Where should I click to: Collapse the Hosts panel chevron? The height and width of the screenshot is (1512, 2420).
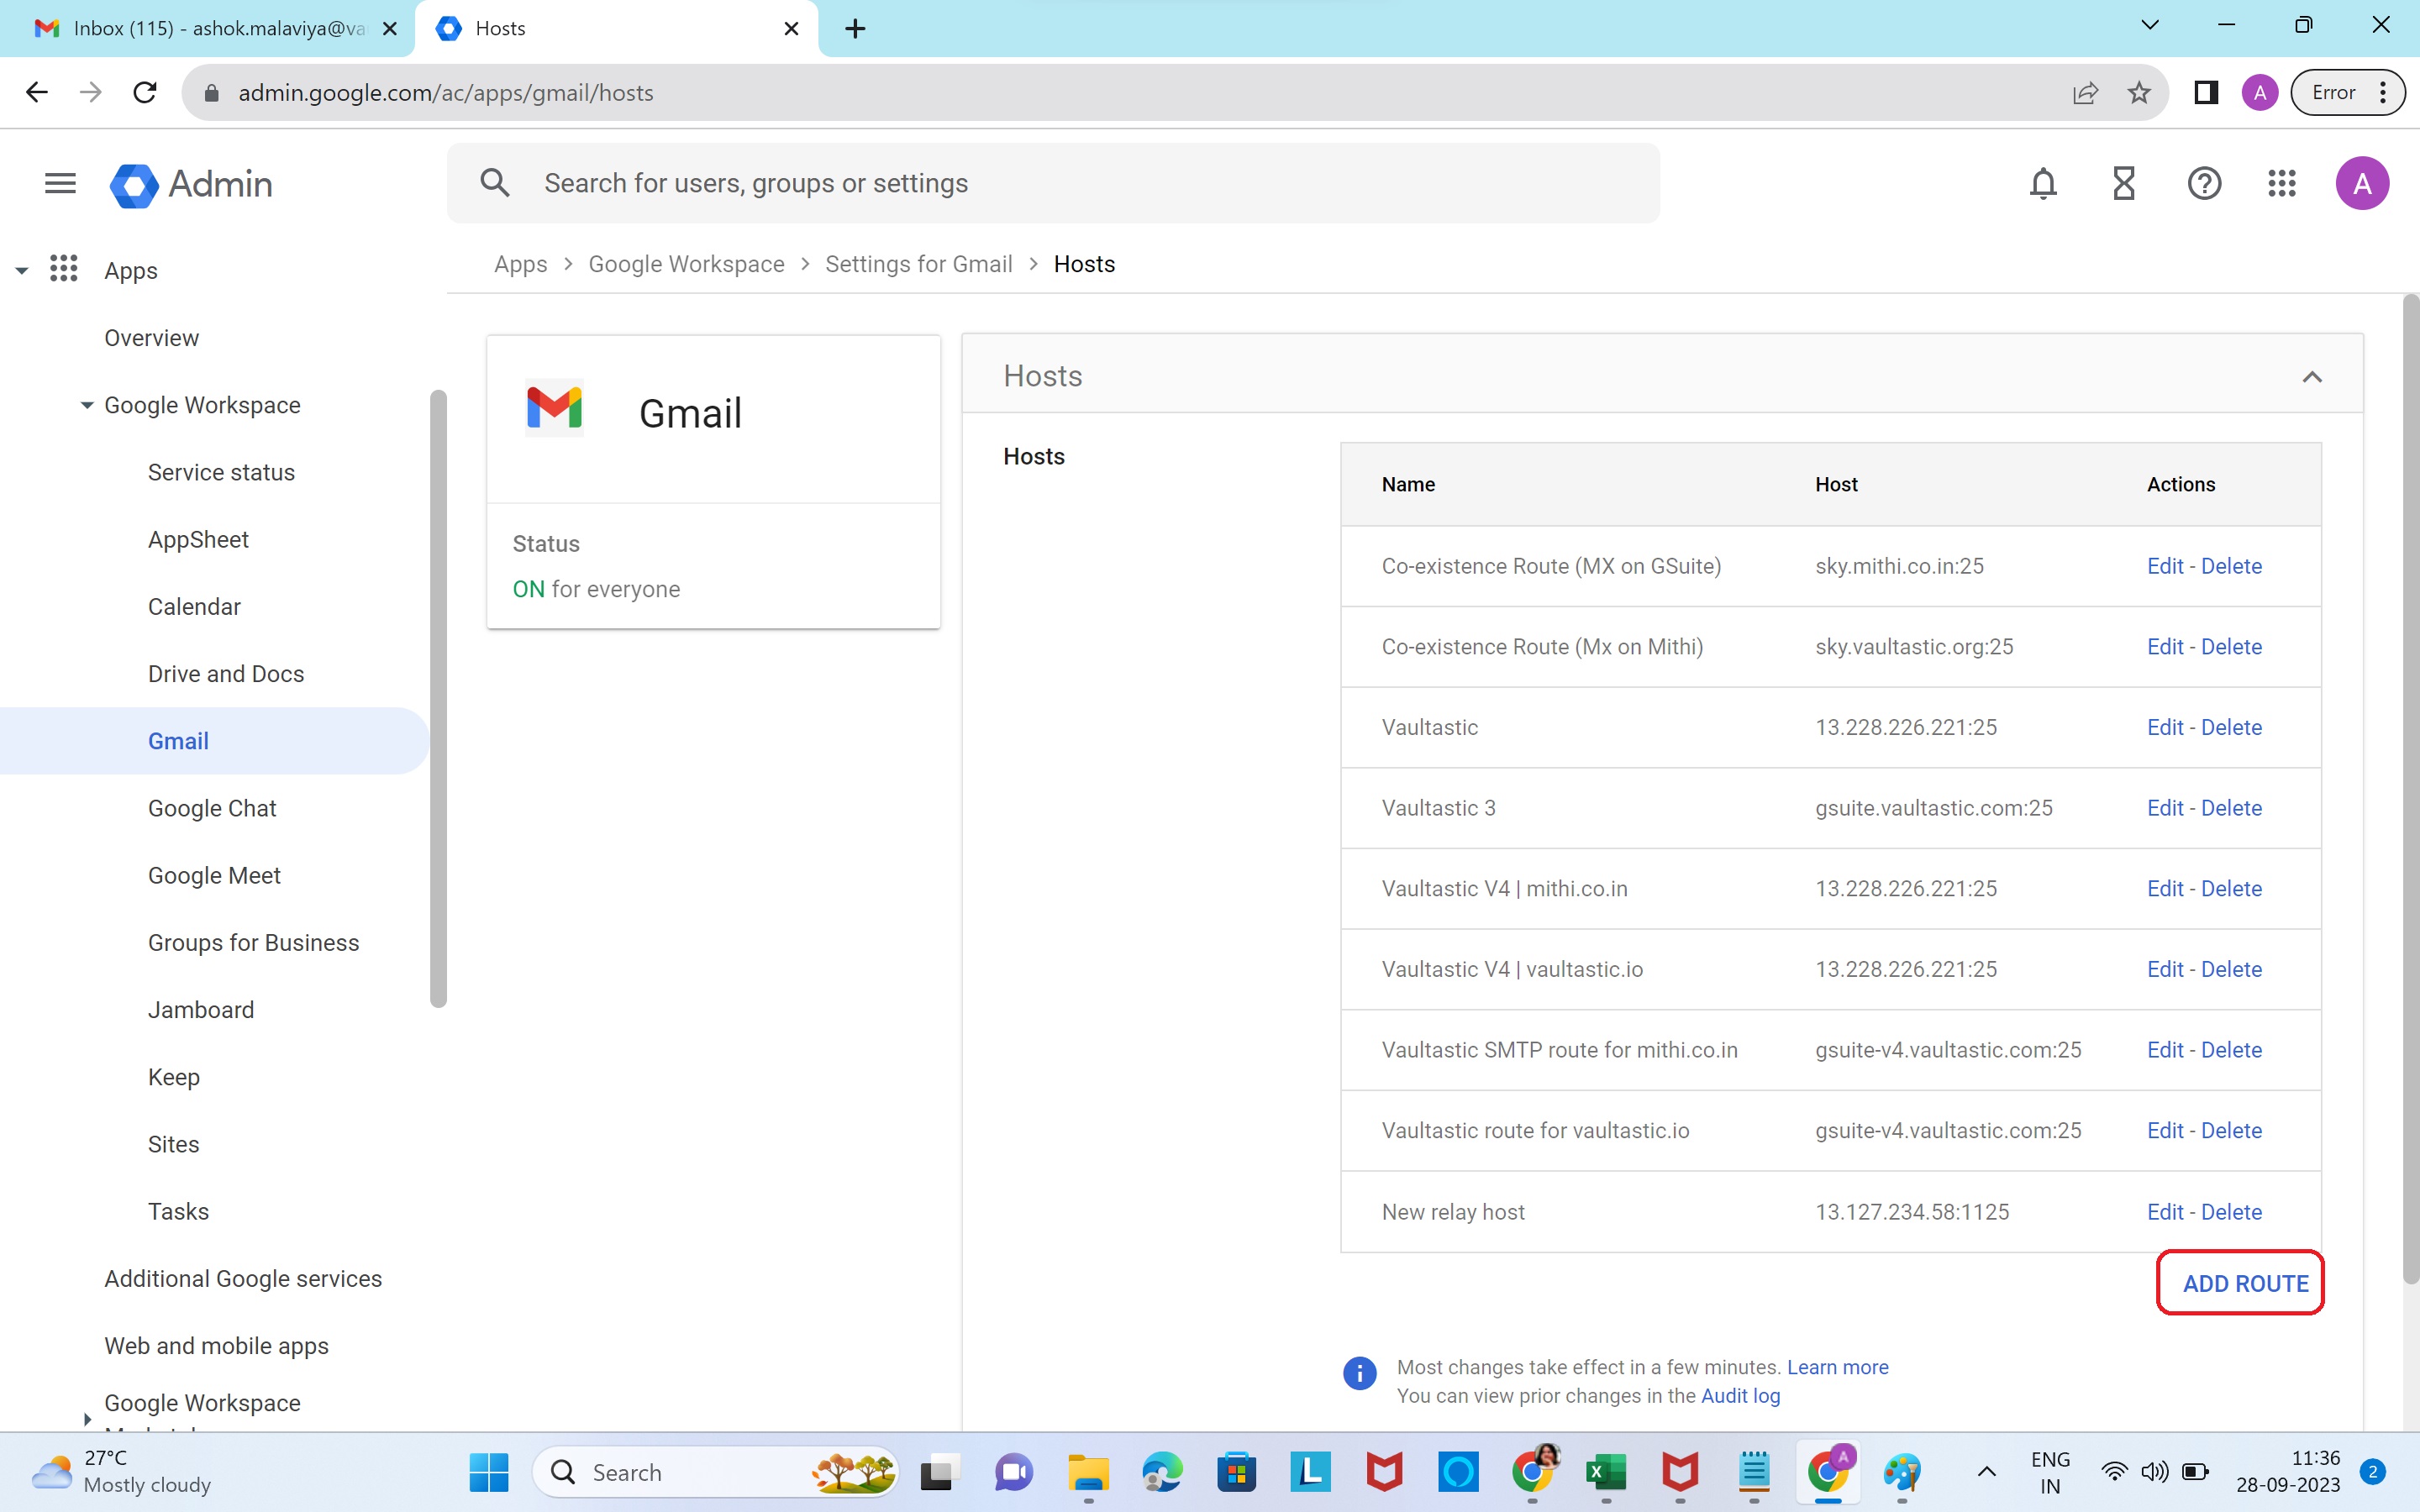(x=2311, y=377)
